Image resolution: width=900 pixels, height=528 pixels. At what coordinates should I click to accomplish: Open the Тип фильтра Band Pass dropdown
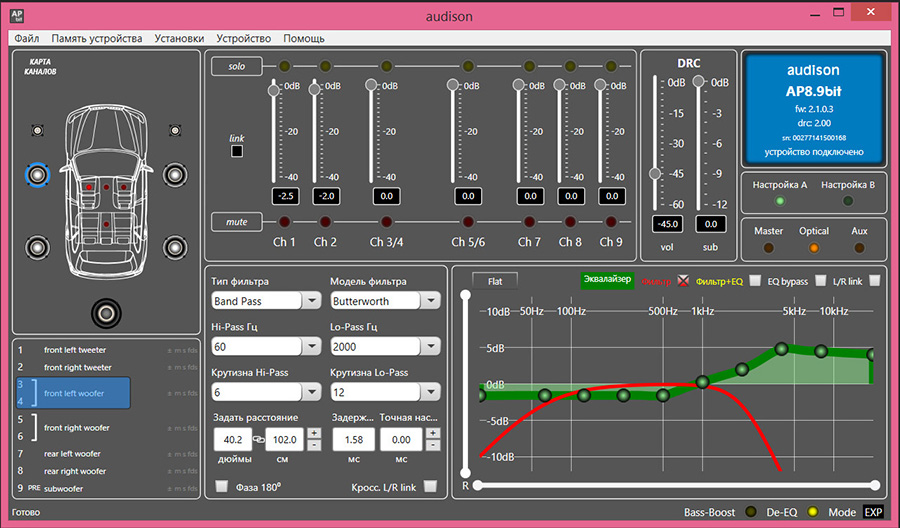tap(265, 300)
